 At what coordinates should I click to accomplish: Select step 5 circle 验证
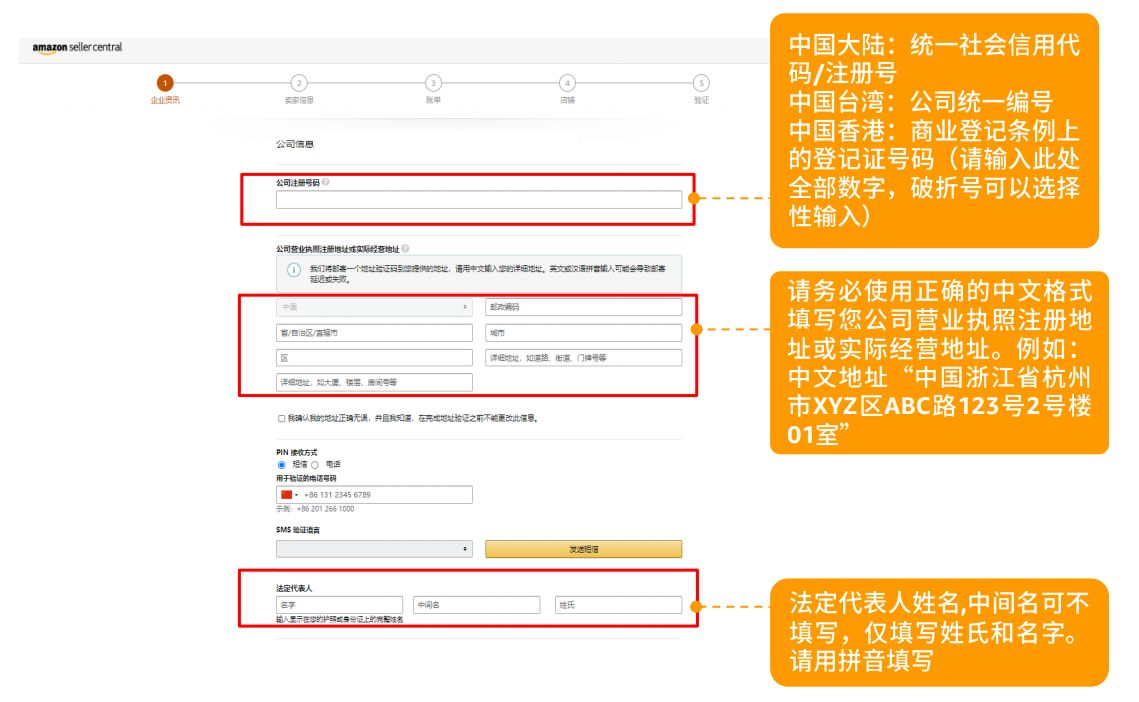701,83
